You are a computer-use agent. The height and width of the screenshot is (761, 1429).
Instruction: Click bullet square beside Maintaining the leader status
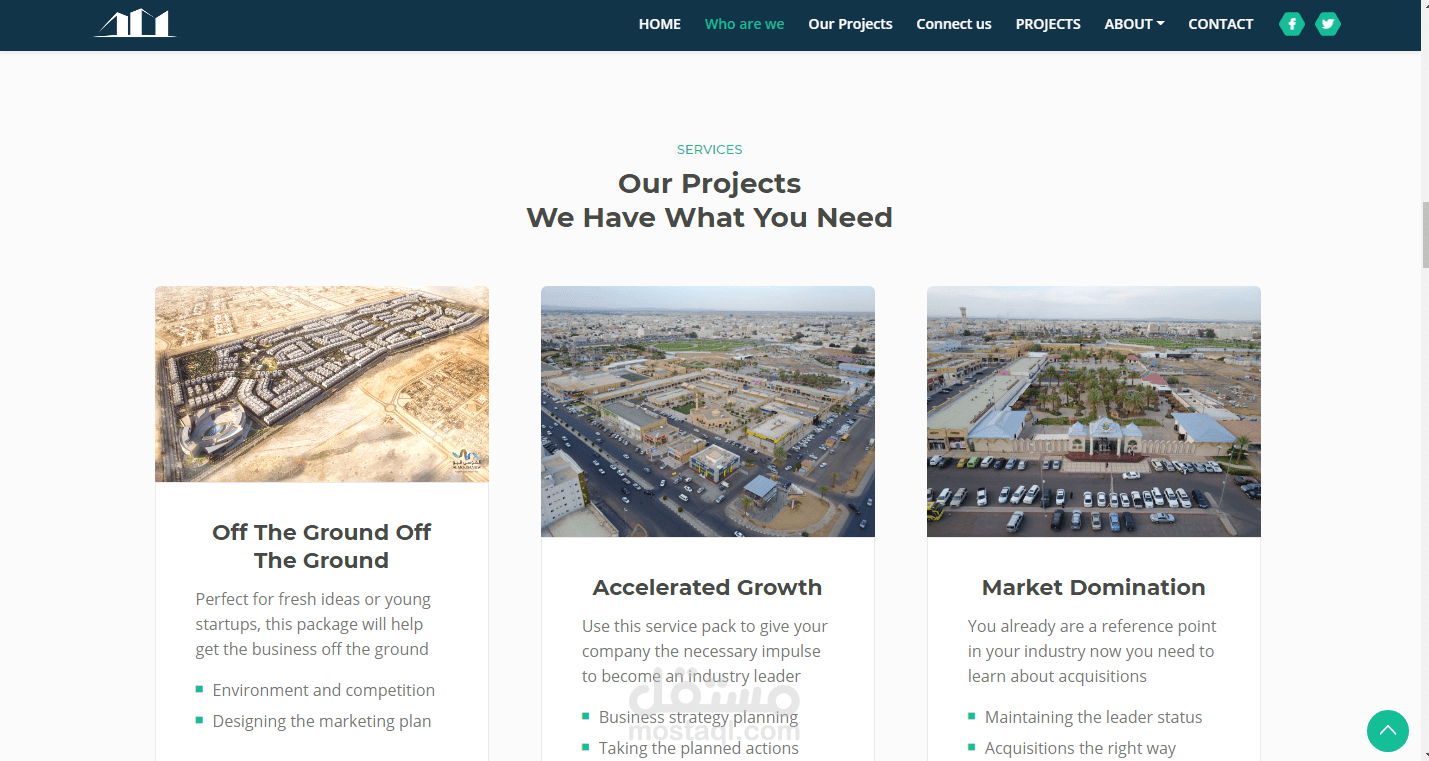(972, 716)
